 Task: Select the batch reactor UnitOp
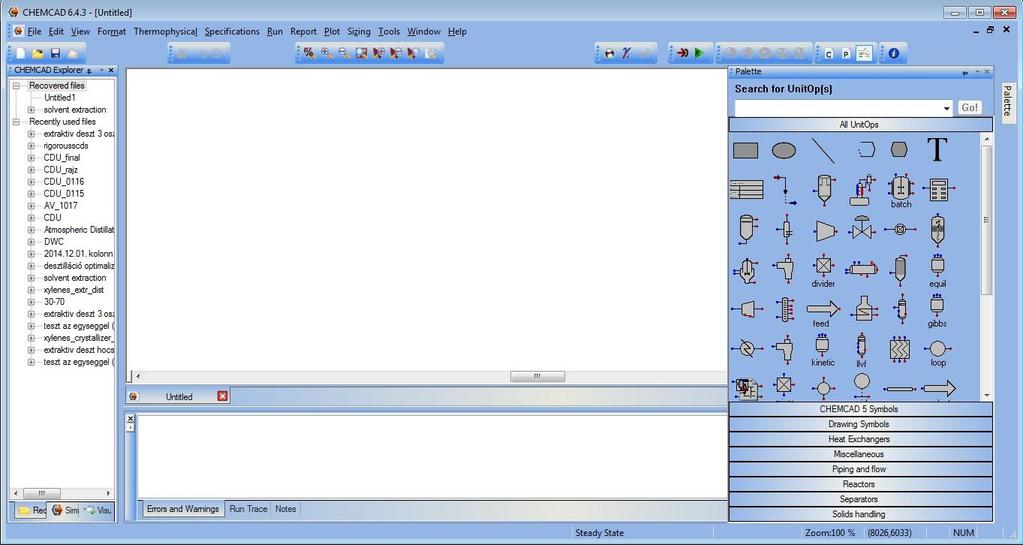pos(900,191)
